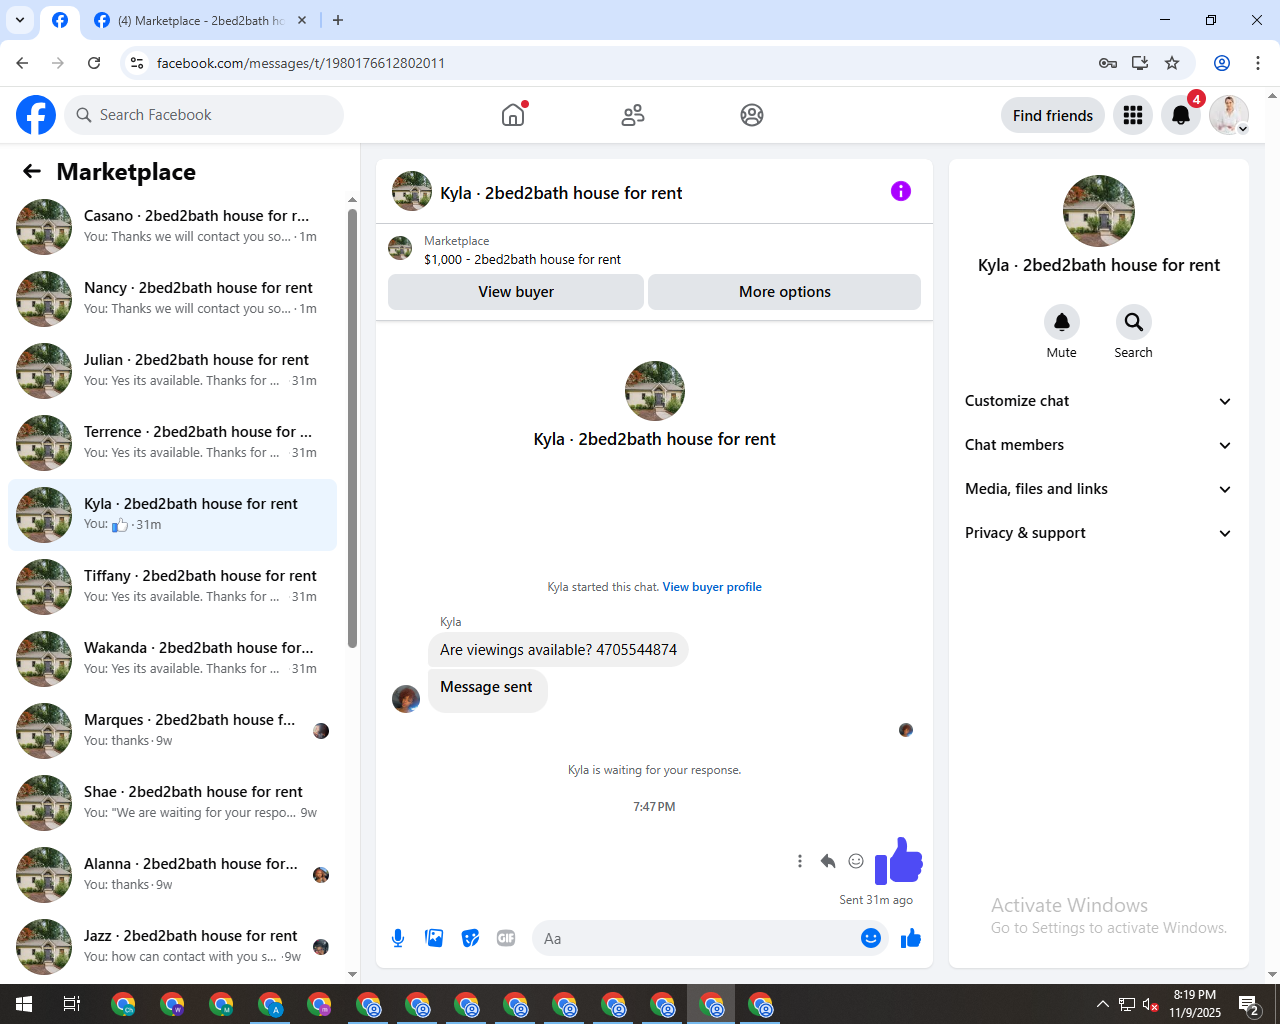Viewport: 1280px width, 1024px height.
Task: Choose a sticker from the composer
Action: (x=470, y=938)
